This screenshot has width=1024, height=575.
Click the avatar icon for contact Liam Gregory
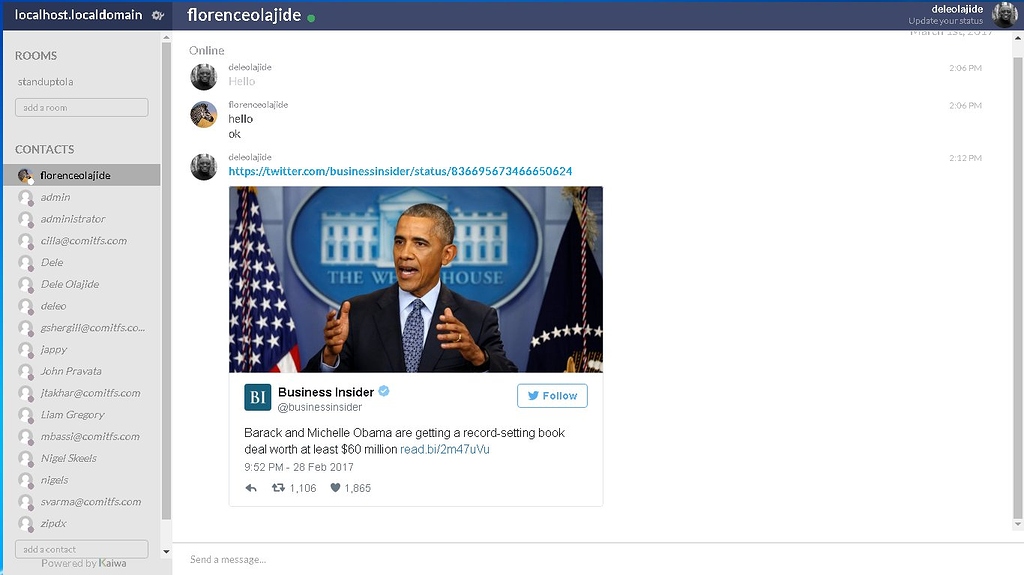coord(25,415)
